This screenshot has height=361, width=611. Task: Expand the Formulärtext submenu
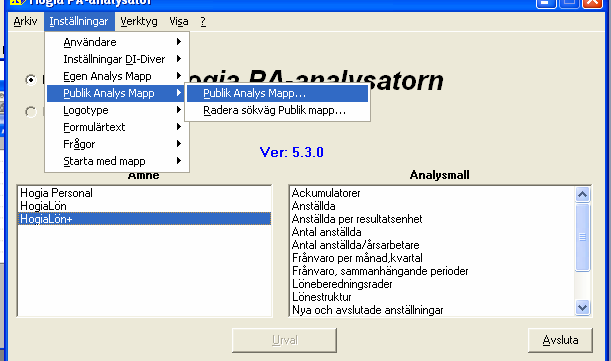pyautogui.click(x=117, y=127)
